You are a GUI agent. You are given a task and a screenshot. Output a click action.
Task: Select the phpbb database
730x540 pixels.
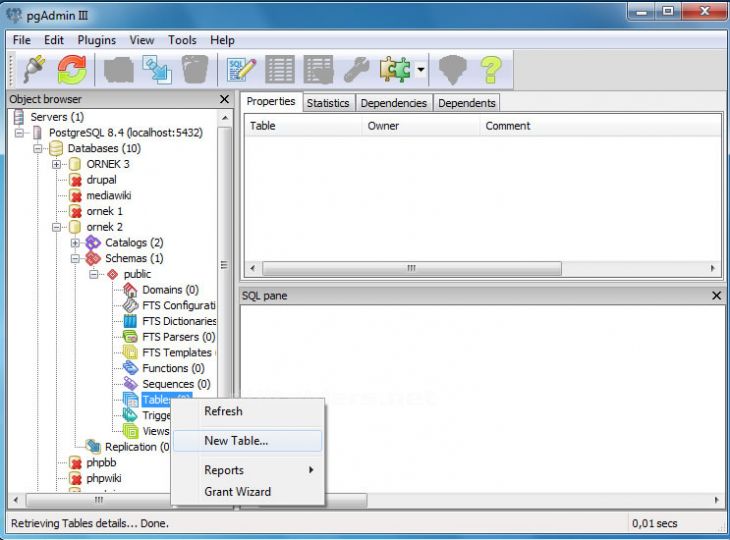click(x=101, y=463)
